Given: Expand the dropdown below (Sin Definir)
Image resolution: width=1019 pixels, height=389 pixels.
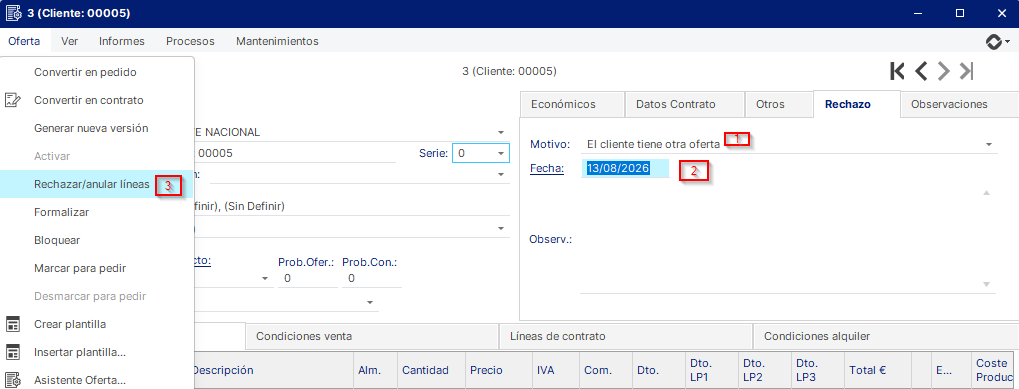Looking at the screenshot, I should pos(501,228).
